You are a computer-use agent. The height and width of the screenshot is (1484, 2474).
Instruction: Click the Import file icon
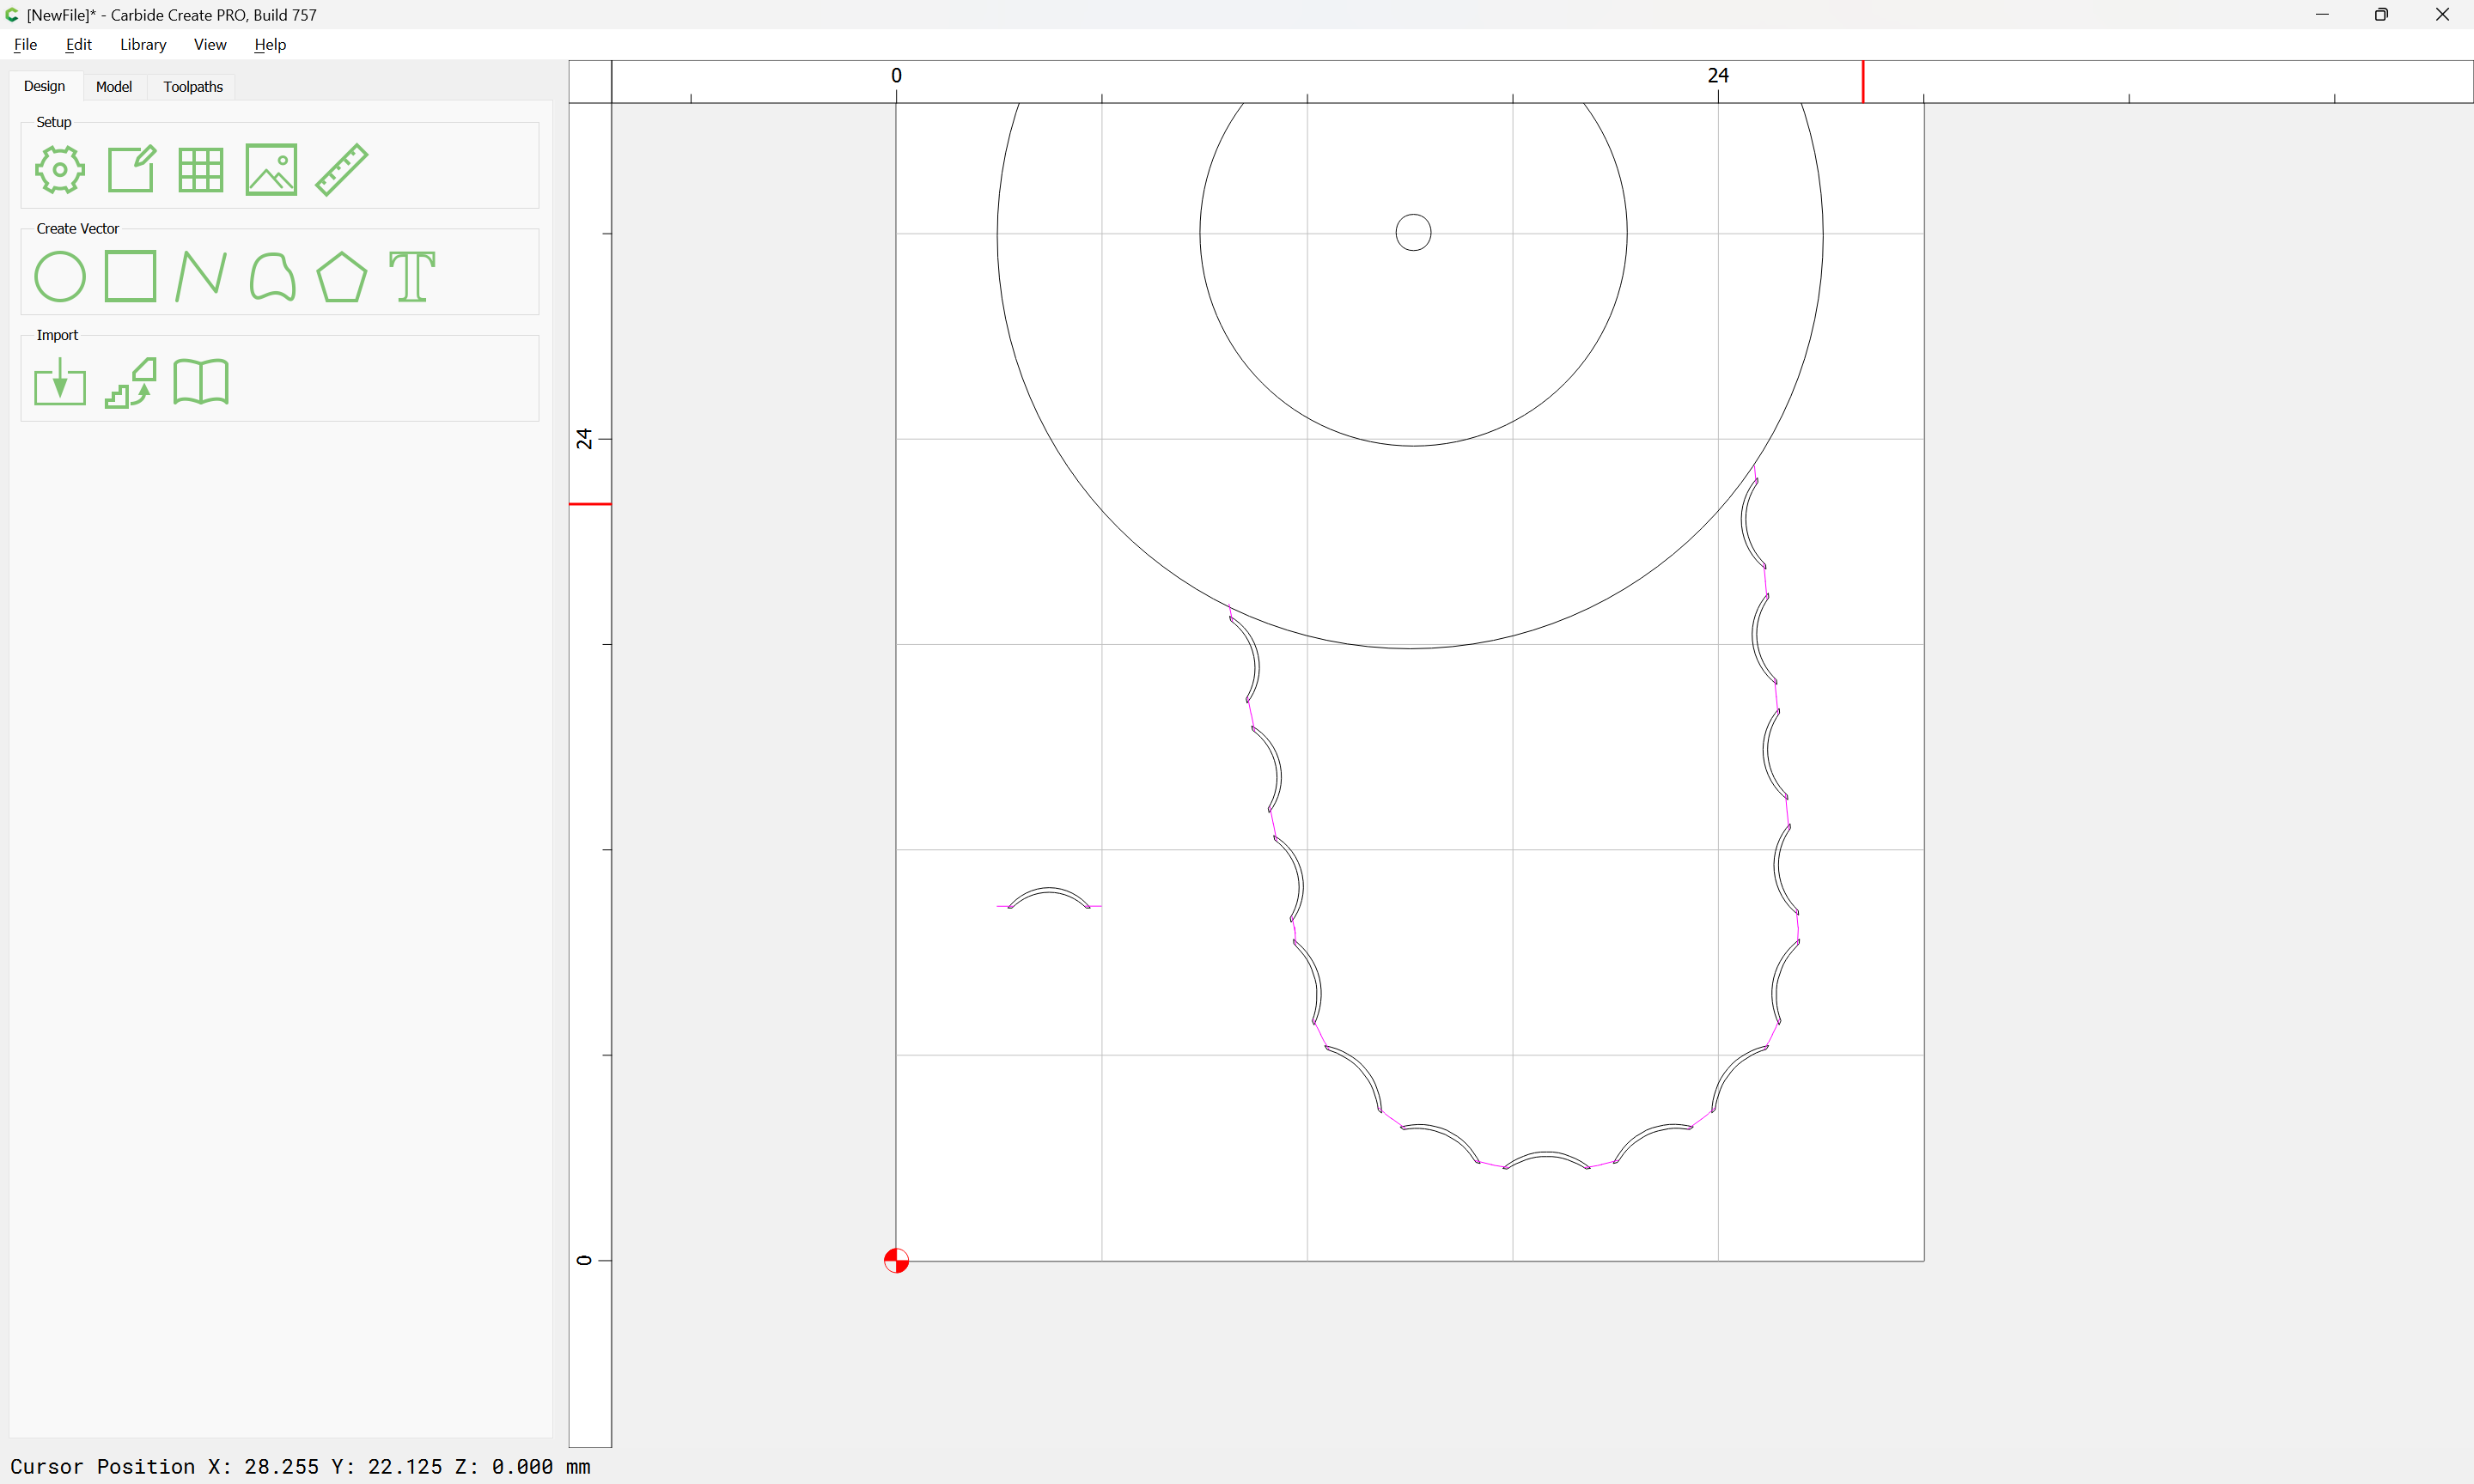[x=60, y=382]
